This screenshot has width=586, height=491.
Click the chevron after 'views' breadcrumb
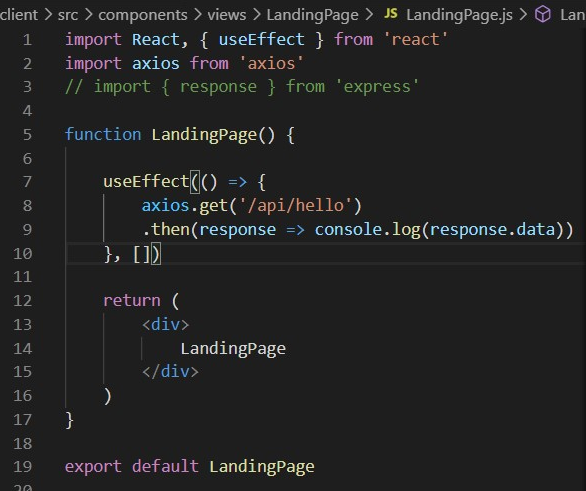[x=256, y=15]
